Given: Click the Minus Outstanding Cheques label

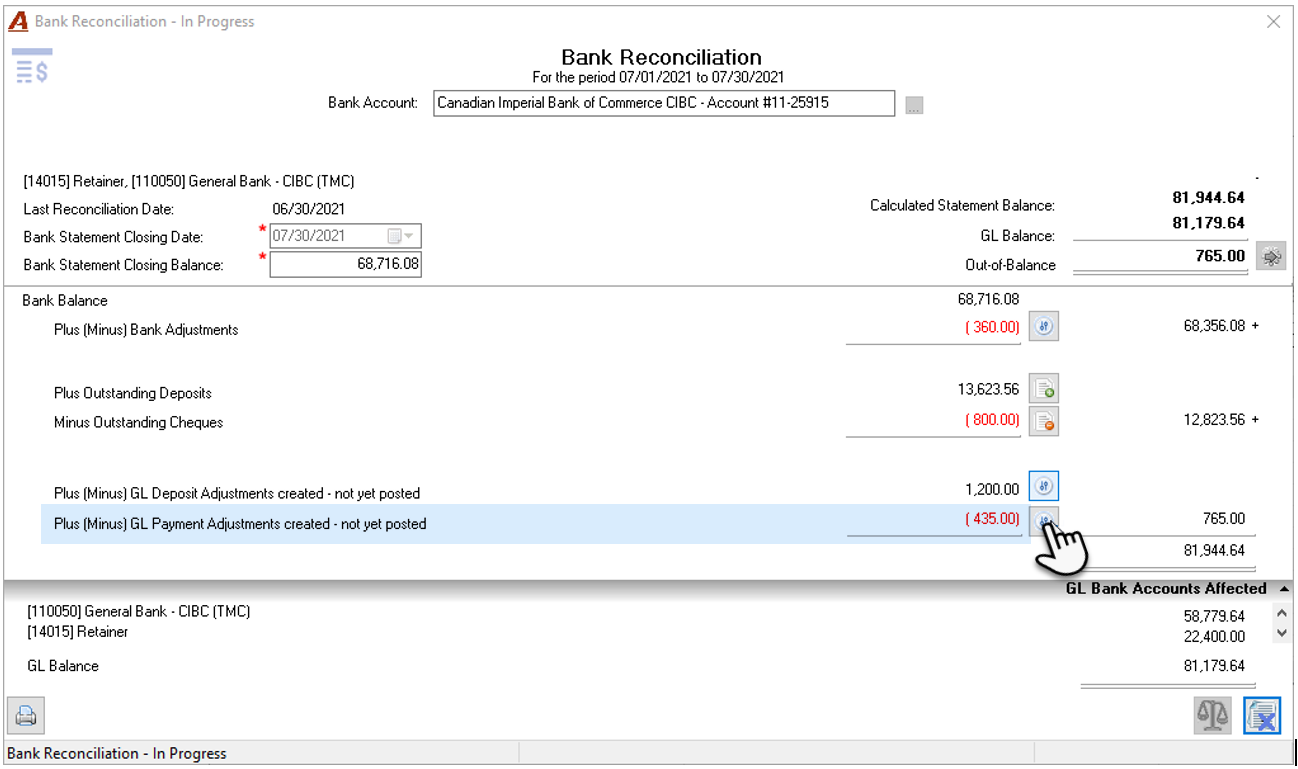Looking at the screenshot, I should coord(138,422).
